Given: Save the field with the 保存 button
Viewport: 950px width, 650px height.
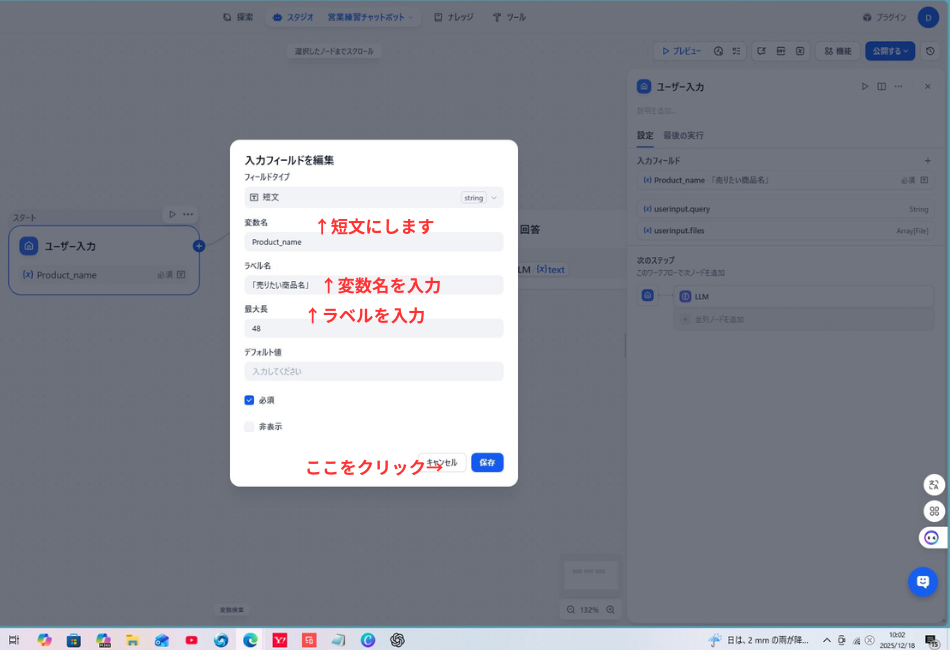Looking at the screenshot, I should pos(486,462).
